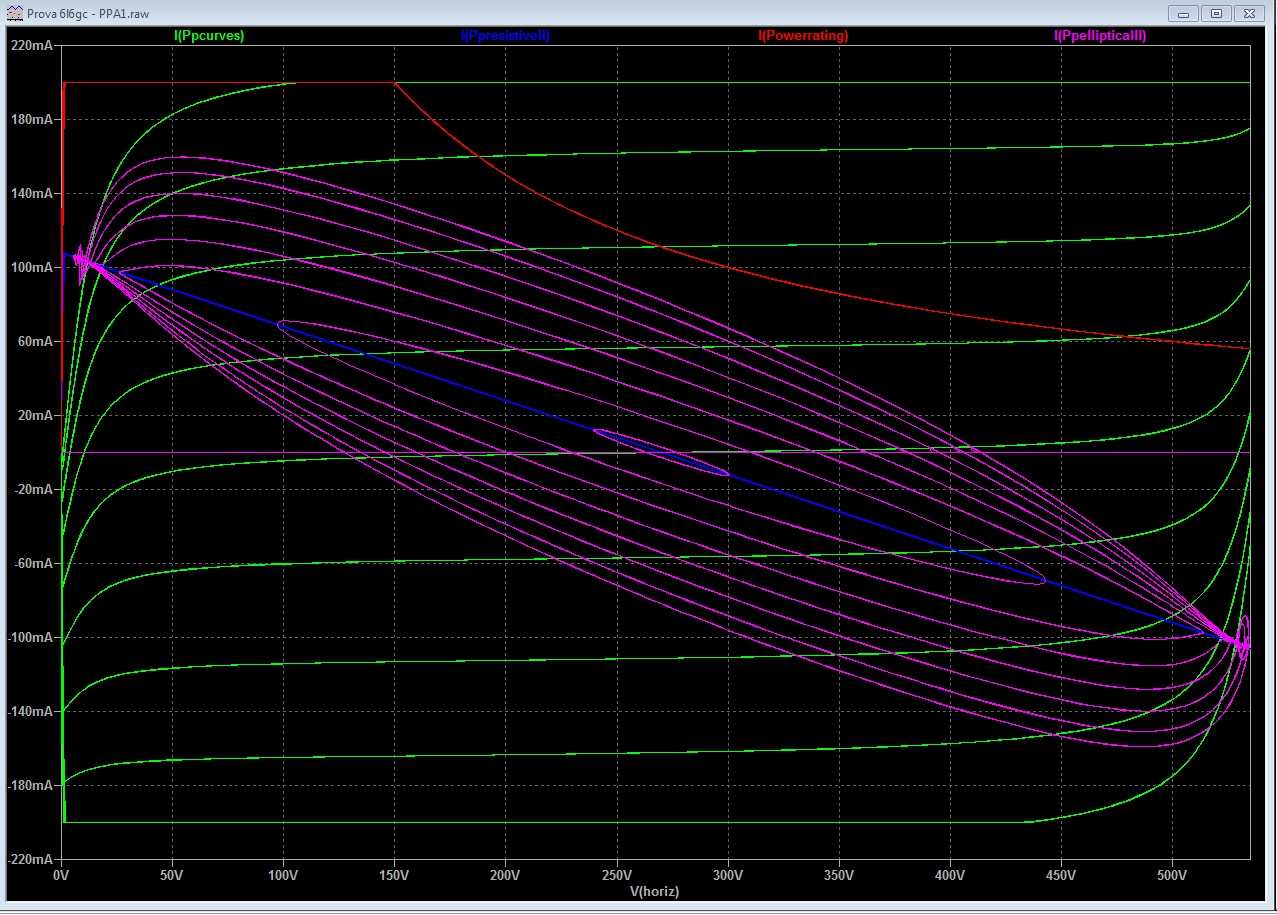Image resolution: width=1277 pixels, height=915 pixels.
Task: Click the 100mA label on vertical axis
Action: pos(32,268)
